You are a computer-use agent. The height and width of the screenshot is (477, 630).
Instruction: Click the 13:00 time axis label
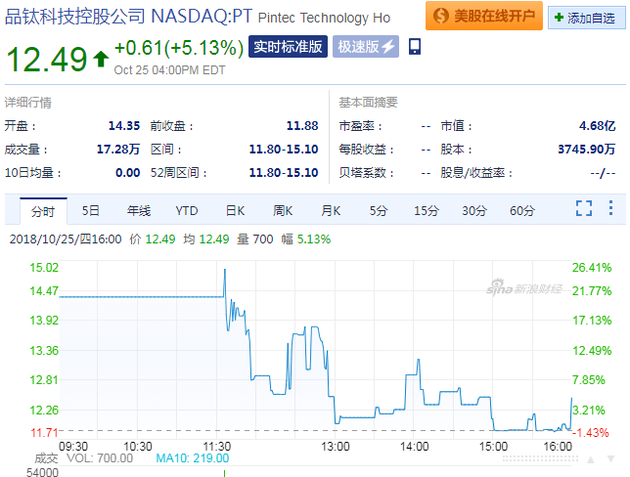335,446
